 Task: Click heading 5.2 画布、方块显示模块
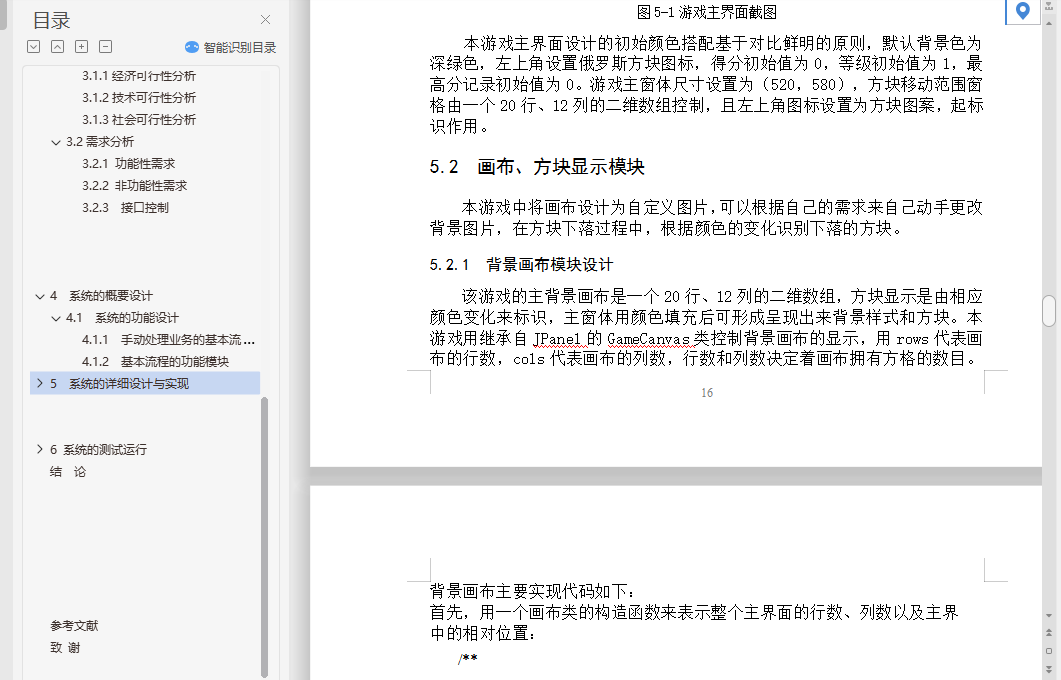point(537,166)
